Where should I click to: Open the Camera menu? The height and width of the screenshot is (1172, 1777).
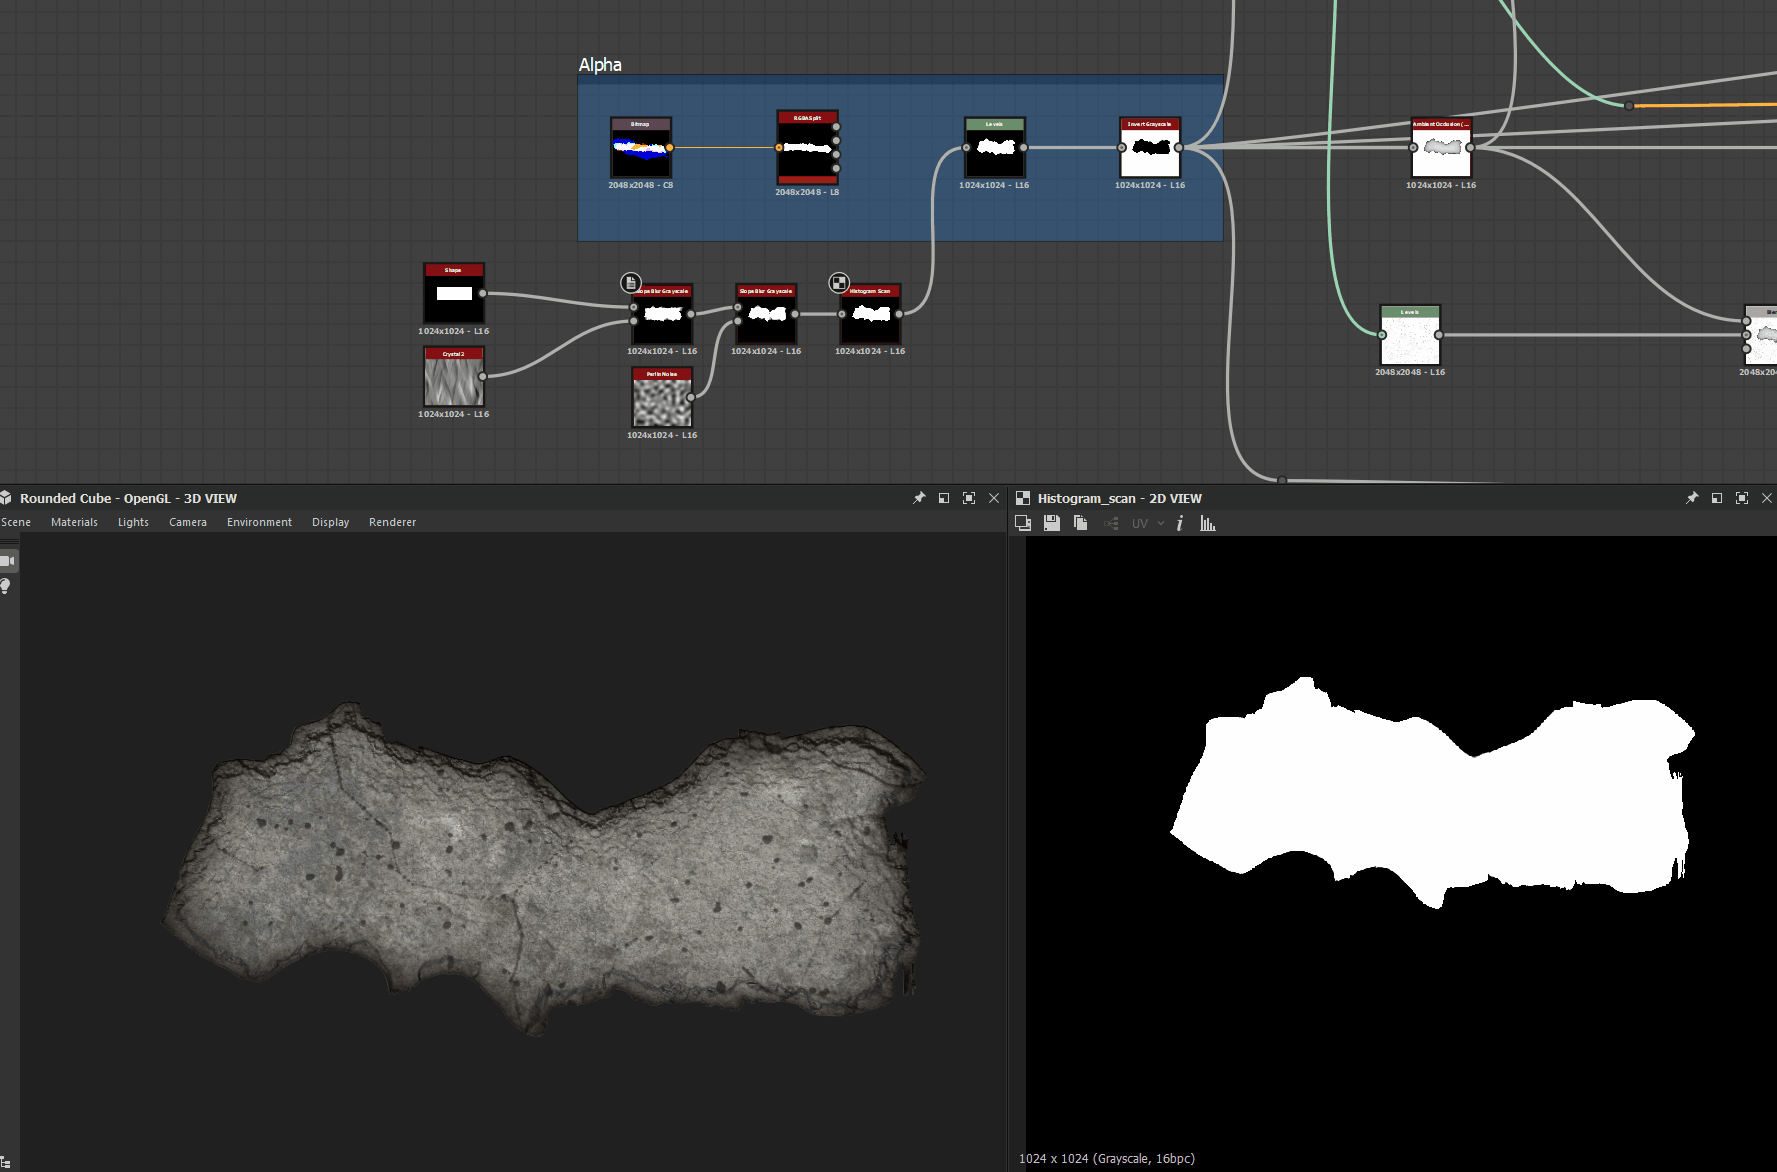pos(187,522)
